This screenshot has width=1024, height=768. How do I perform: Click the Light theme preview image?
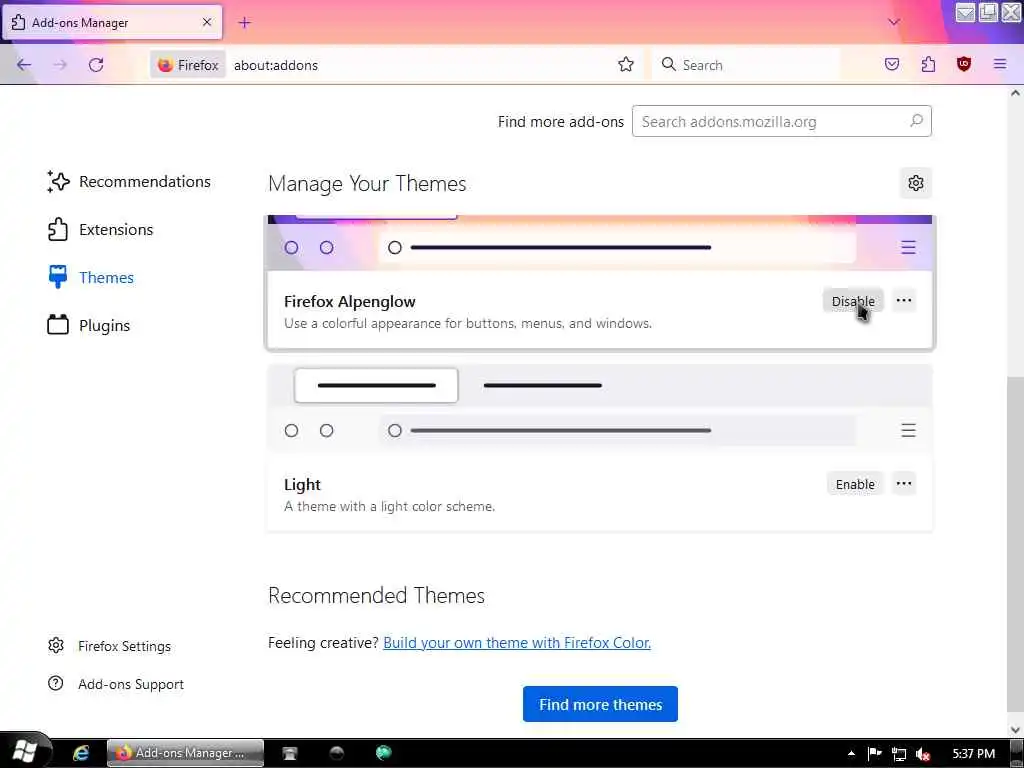[x=600, y=410]
